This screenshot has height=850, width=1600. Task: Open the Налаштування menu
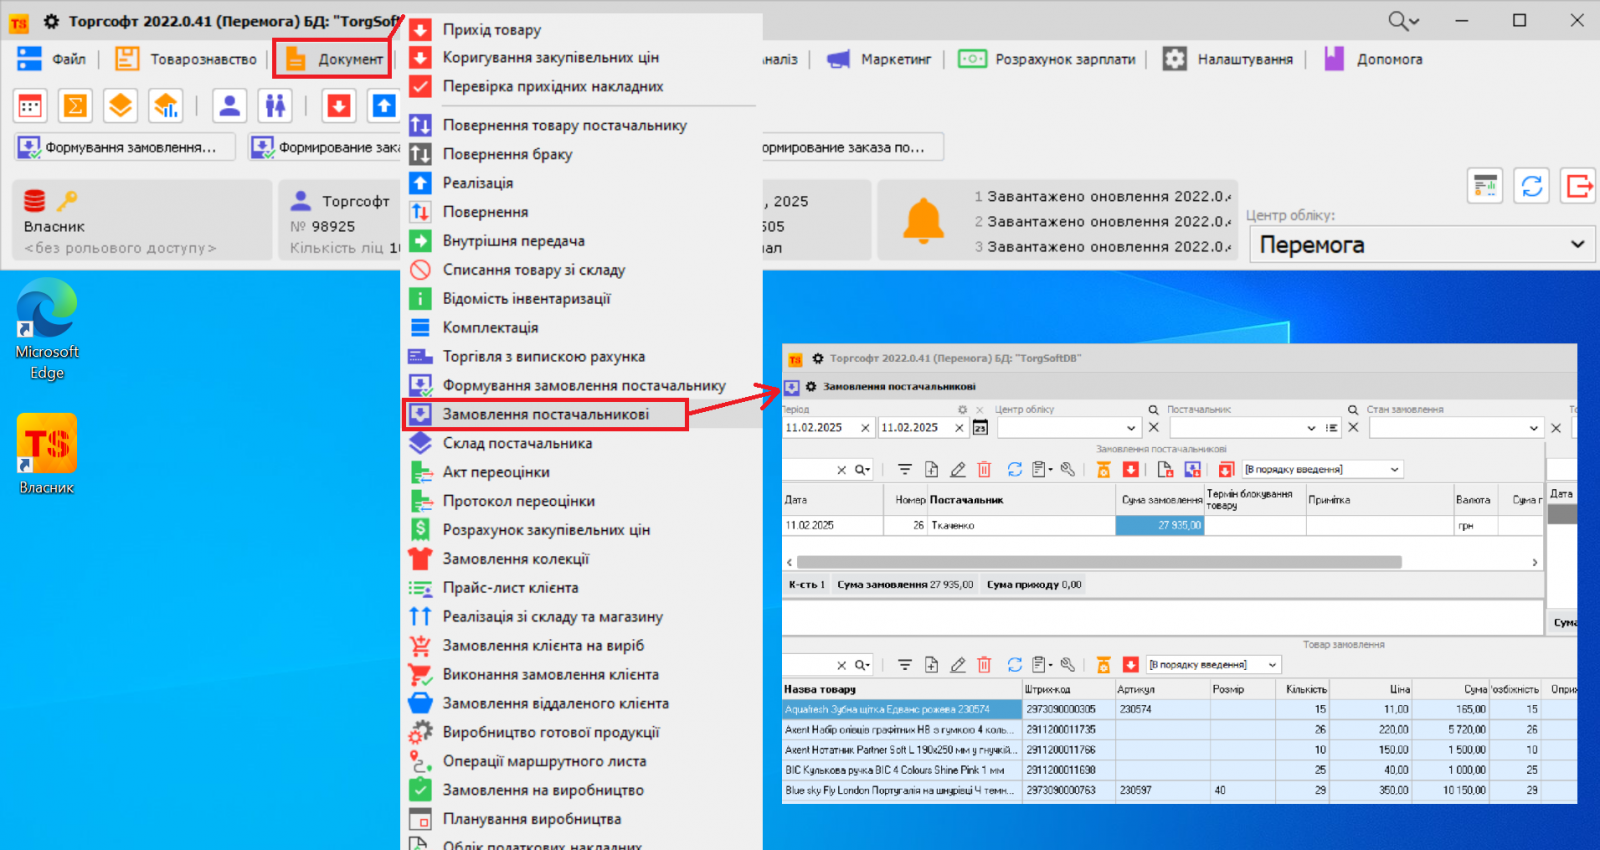point(1228,59)
